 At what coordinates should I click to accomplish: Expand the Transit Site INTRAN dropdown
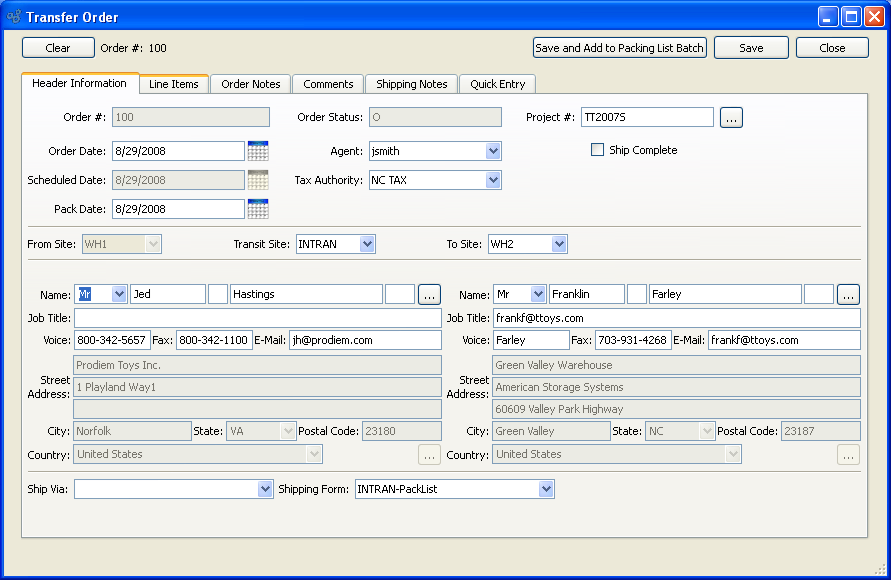tap(367, 244)
